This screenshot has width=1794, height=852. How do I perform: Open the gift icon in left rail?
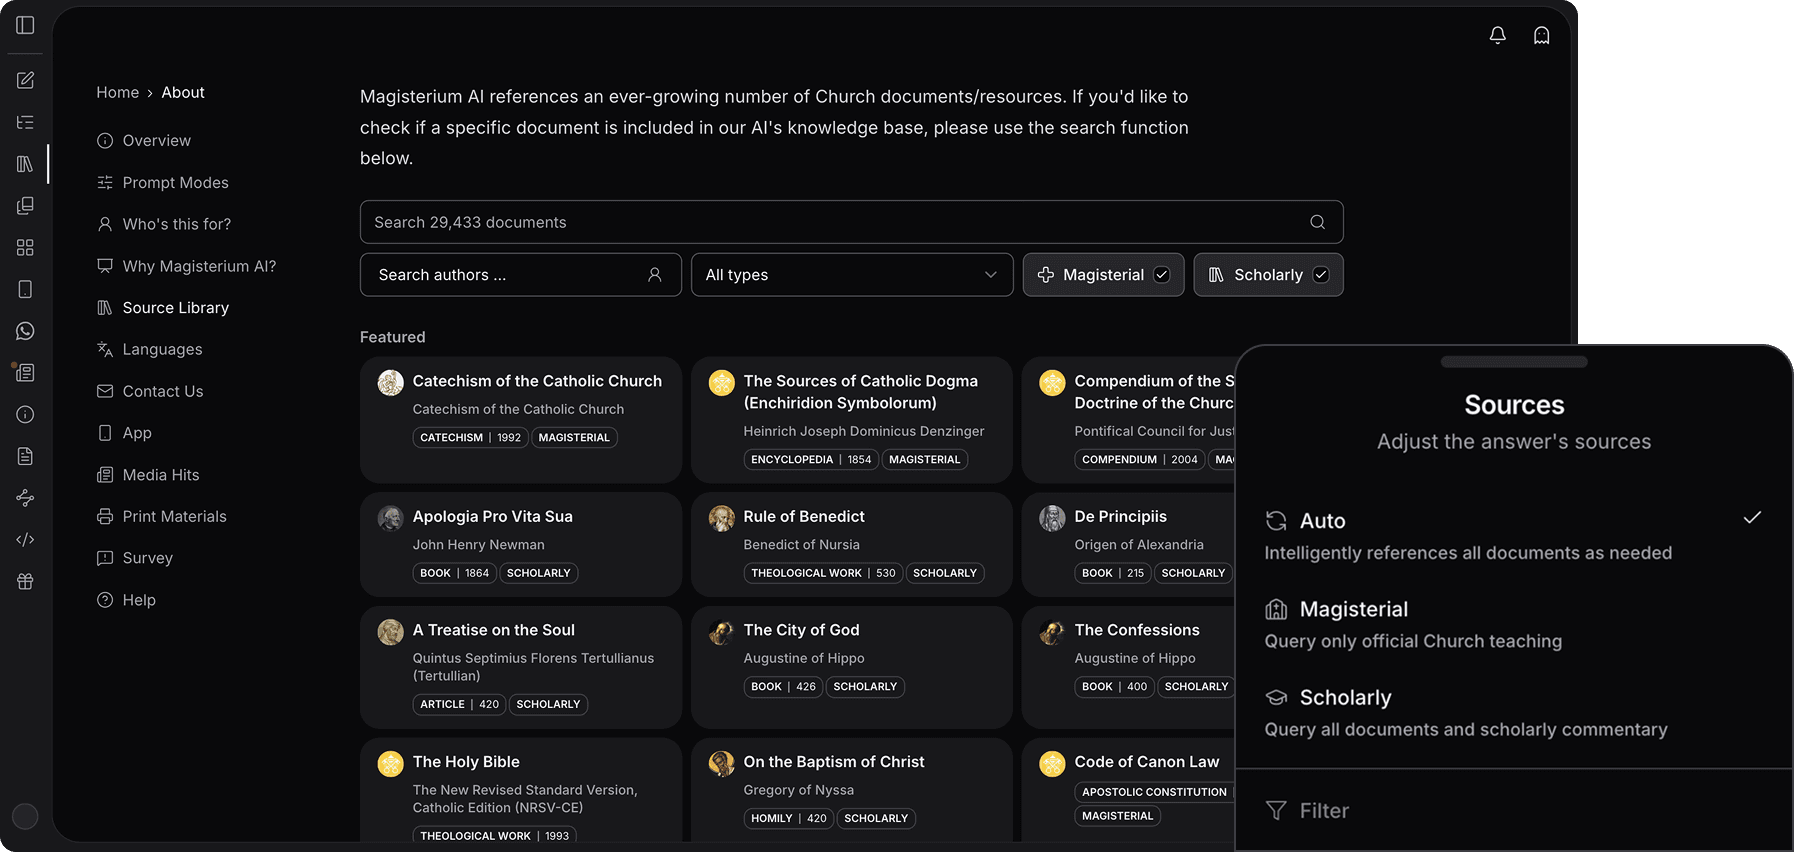[25, 581]
